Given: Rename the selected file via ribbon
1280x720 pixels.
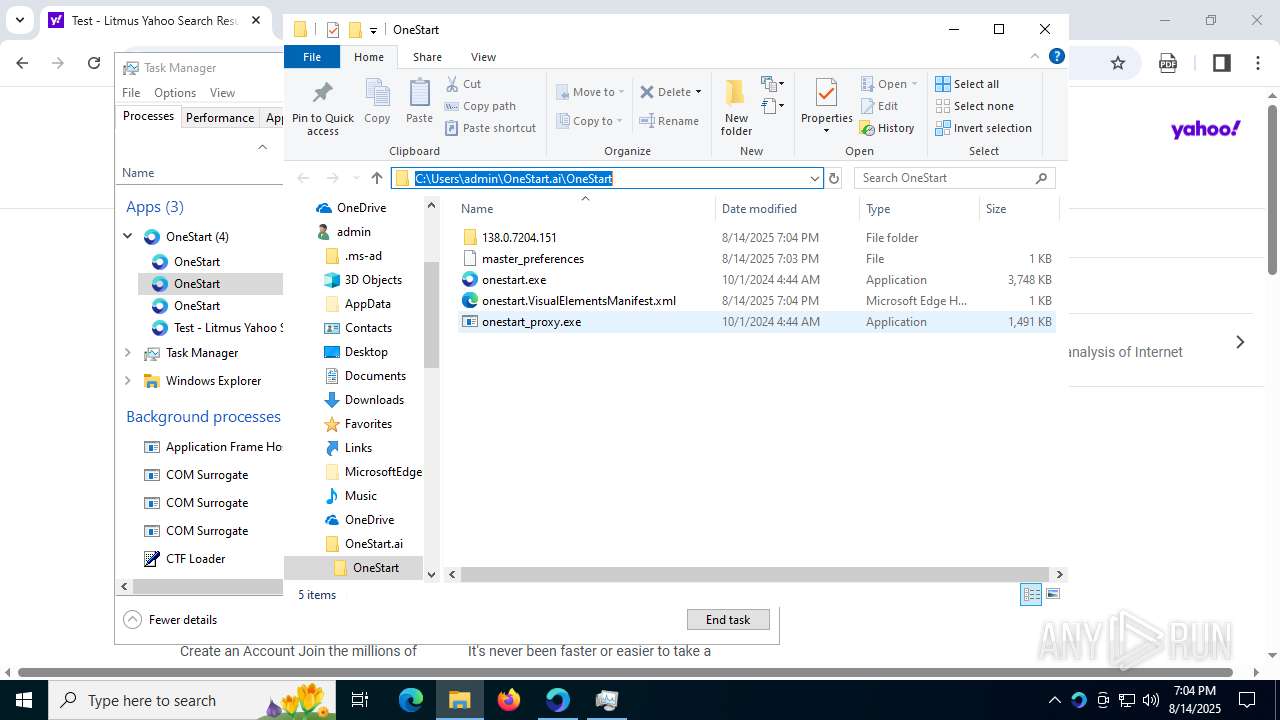Looking at the screenshot, I should pyautogui.click(x=669, y=121).
